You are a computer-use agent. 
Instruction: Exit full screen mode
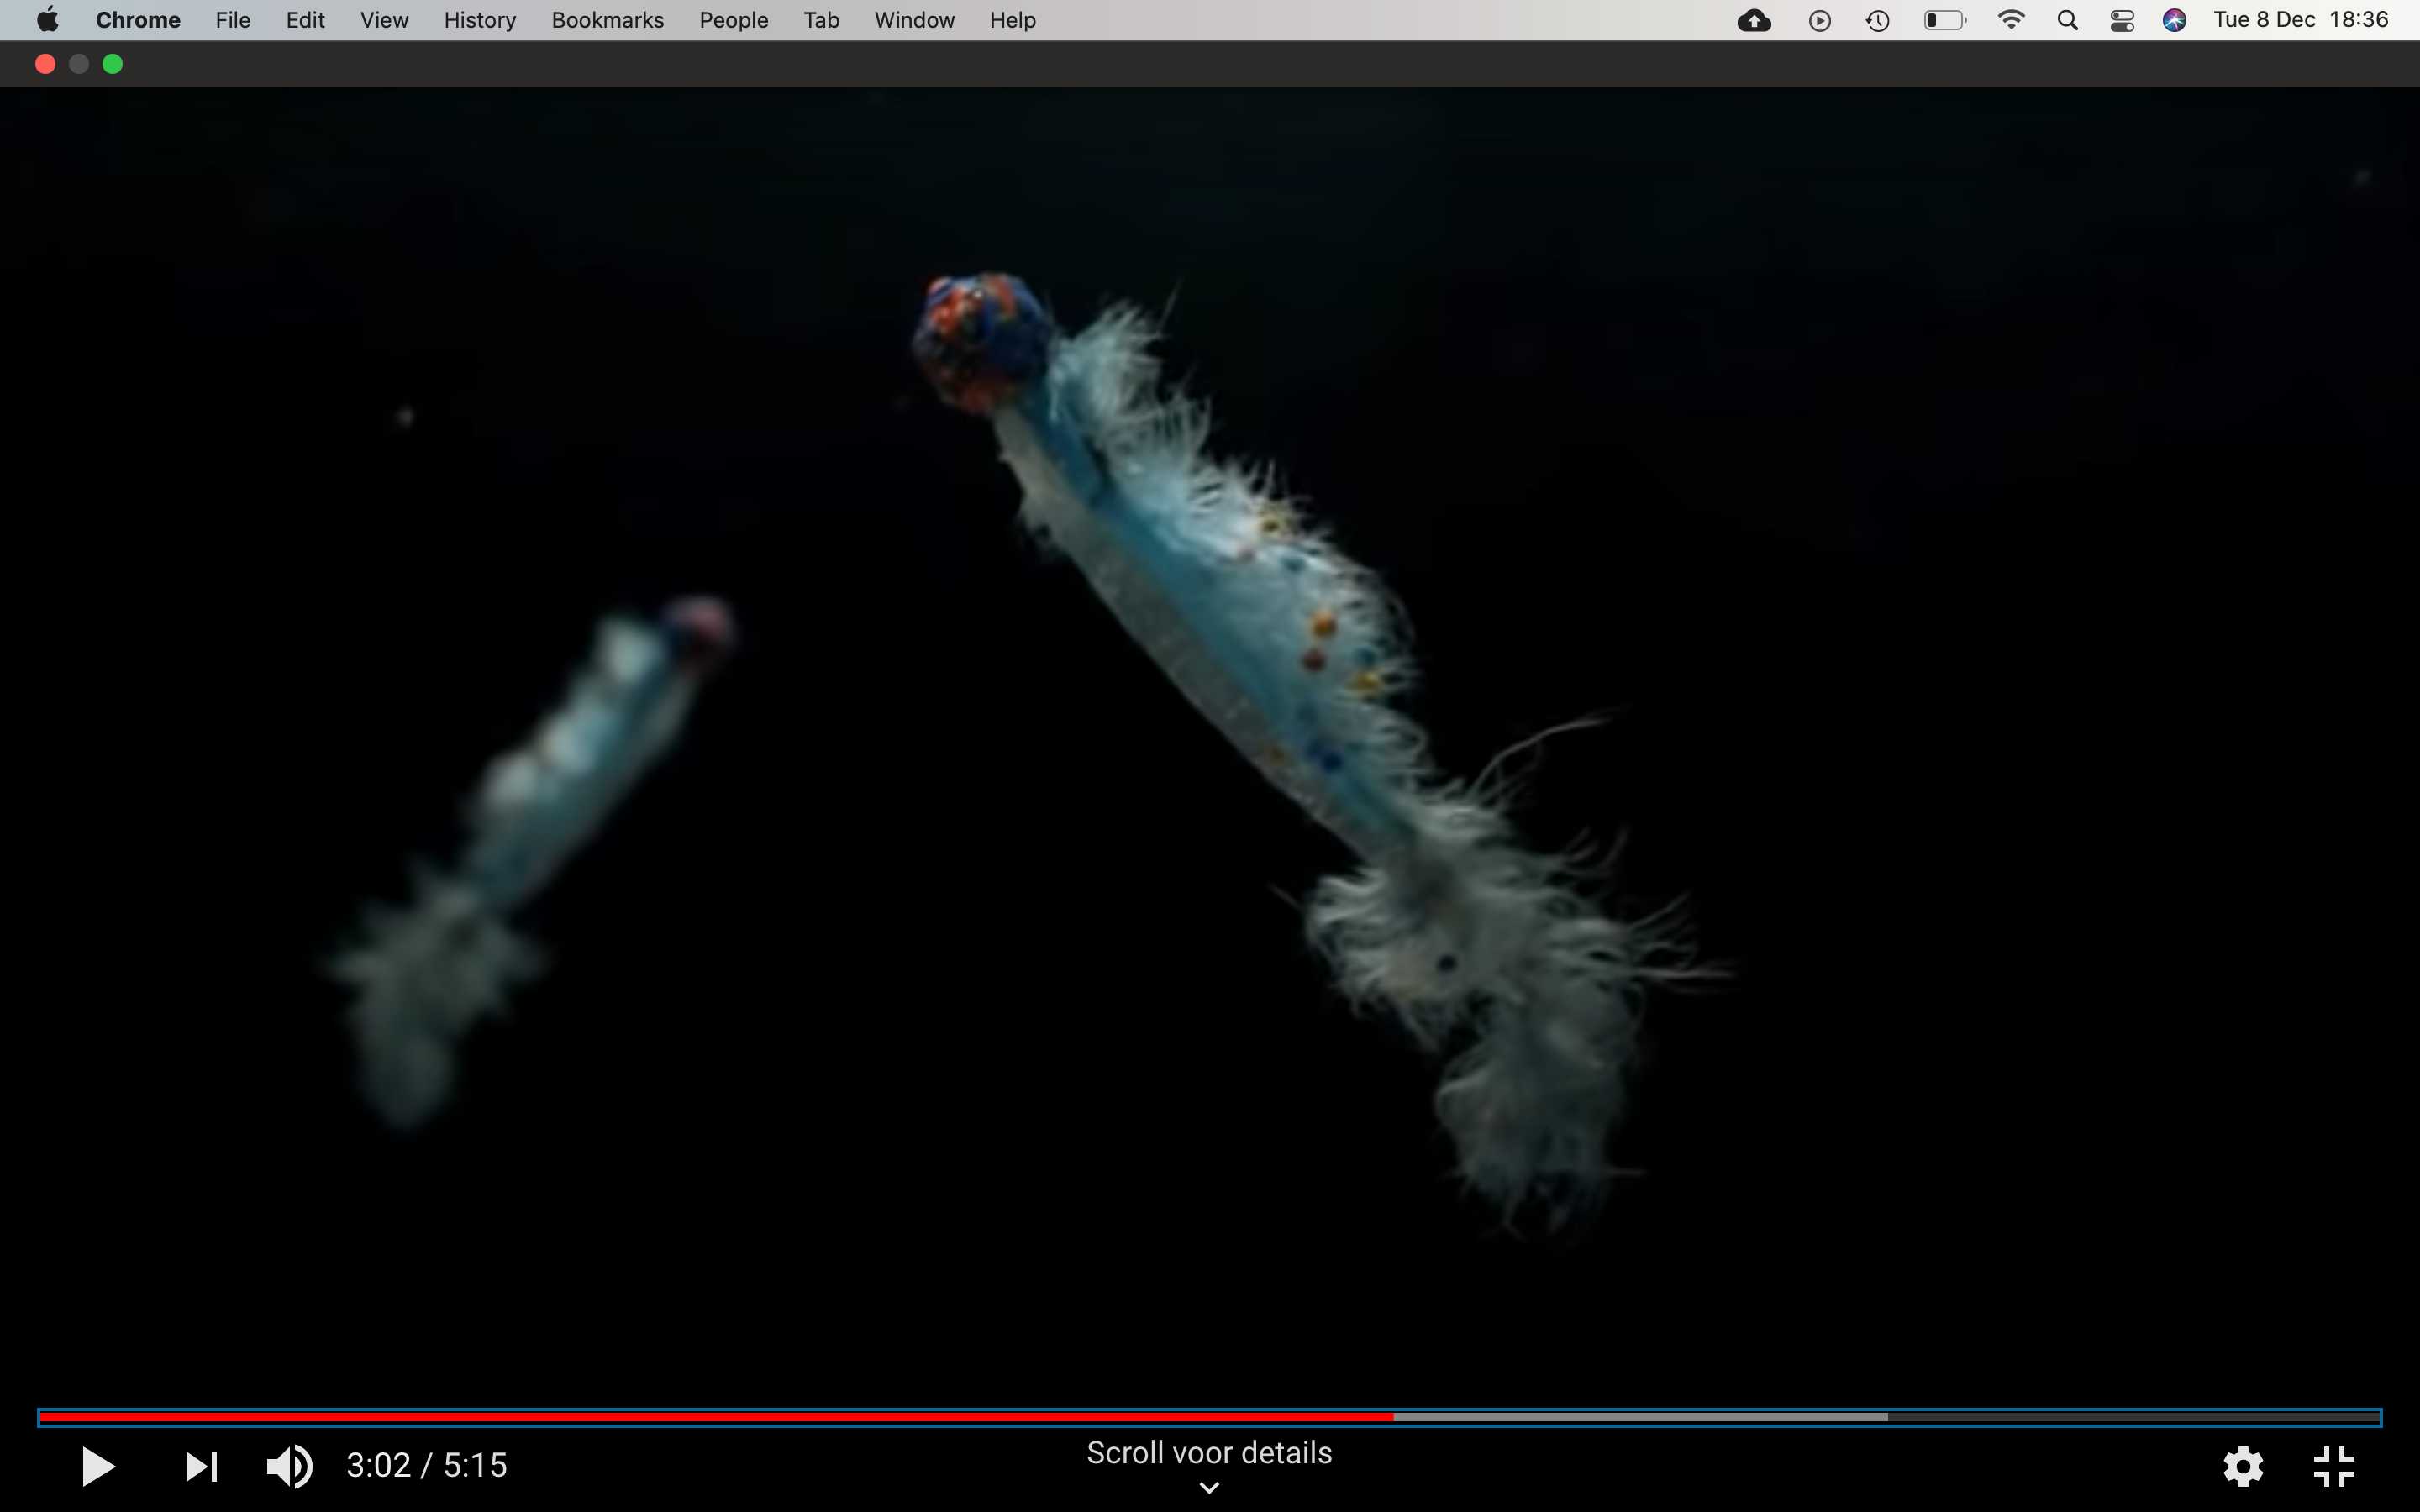tap(2334, 1466)
